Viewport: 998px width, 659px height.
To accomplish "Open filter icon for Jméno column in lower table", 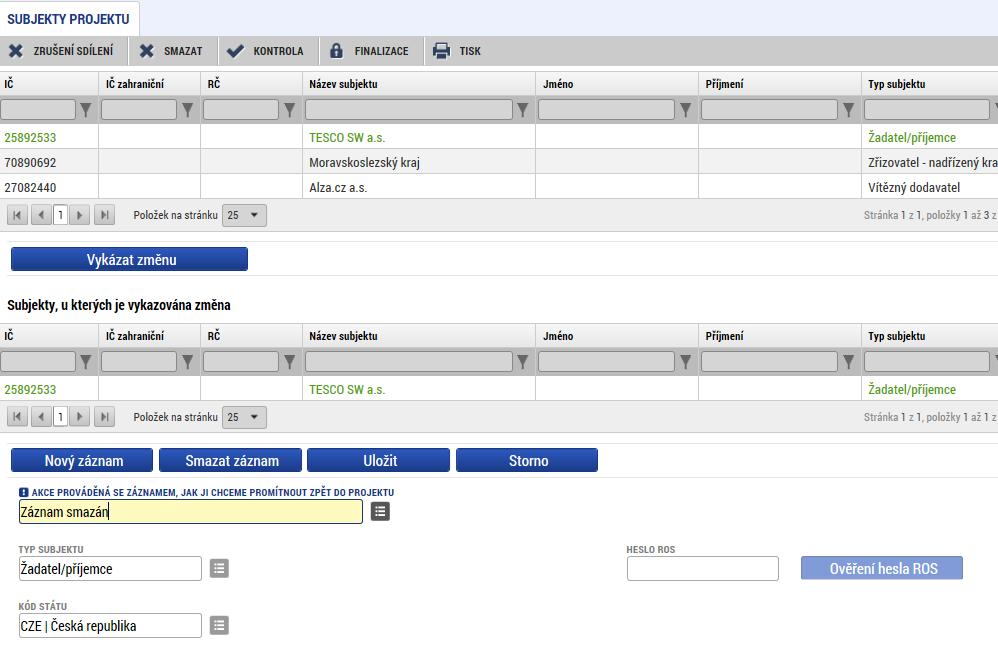I will 685,362.
